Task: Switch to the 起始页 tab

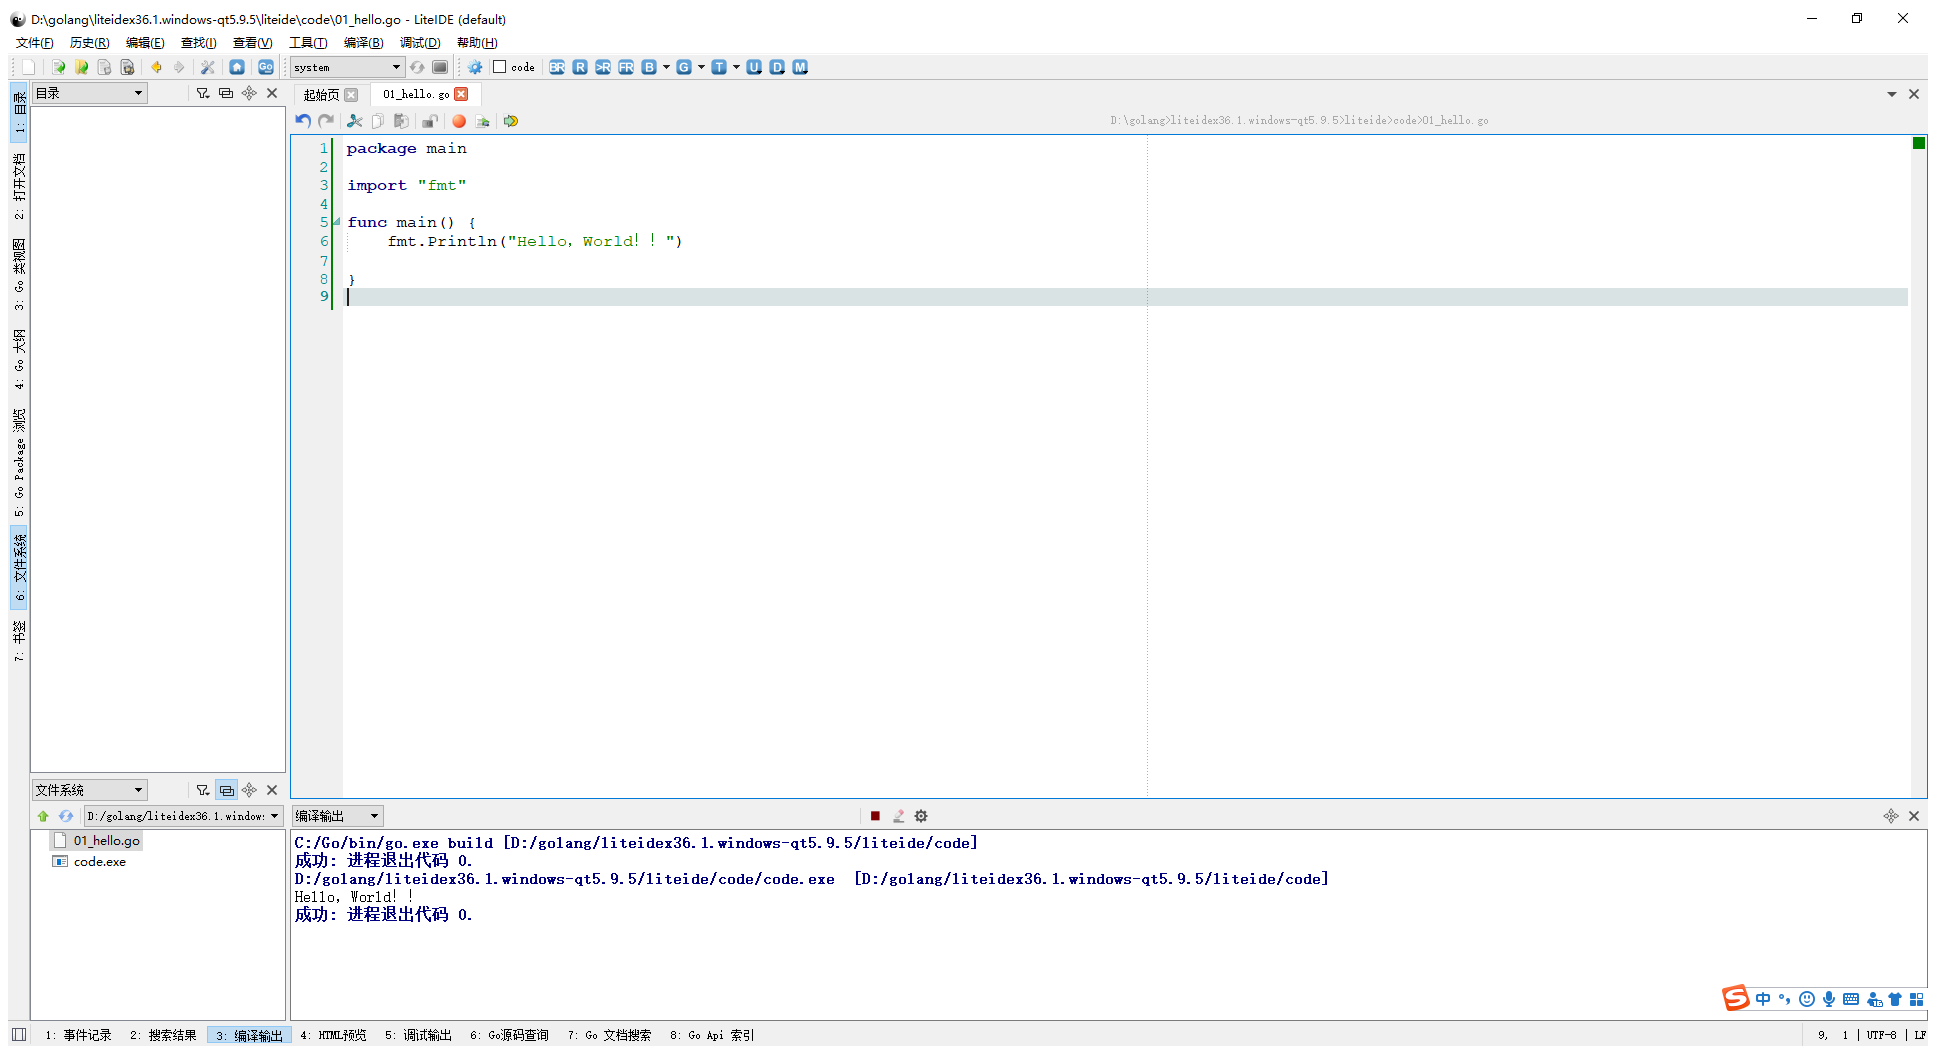Action: [x=321, y=95]
